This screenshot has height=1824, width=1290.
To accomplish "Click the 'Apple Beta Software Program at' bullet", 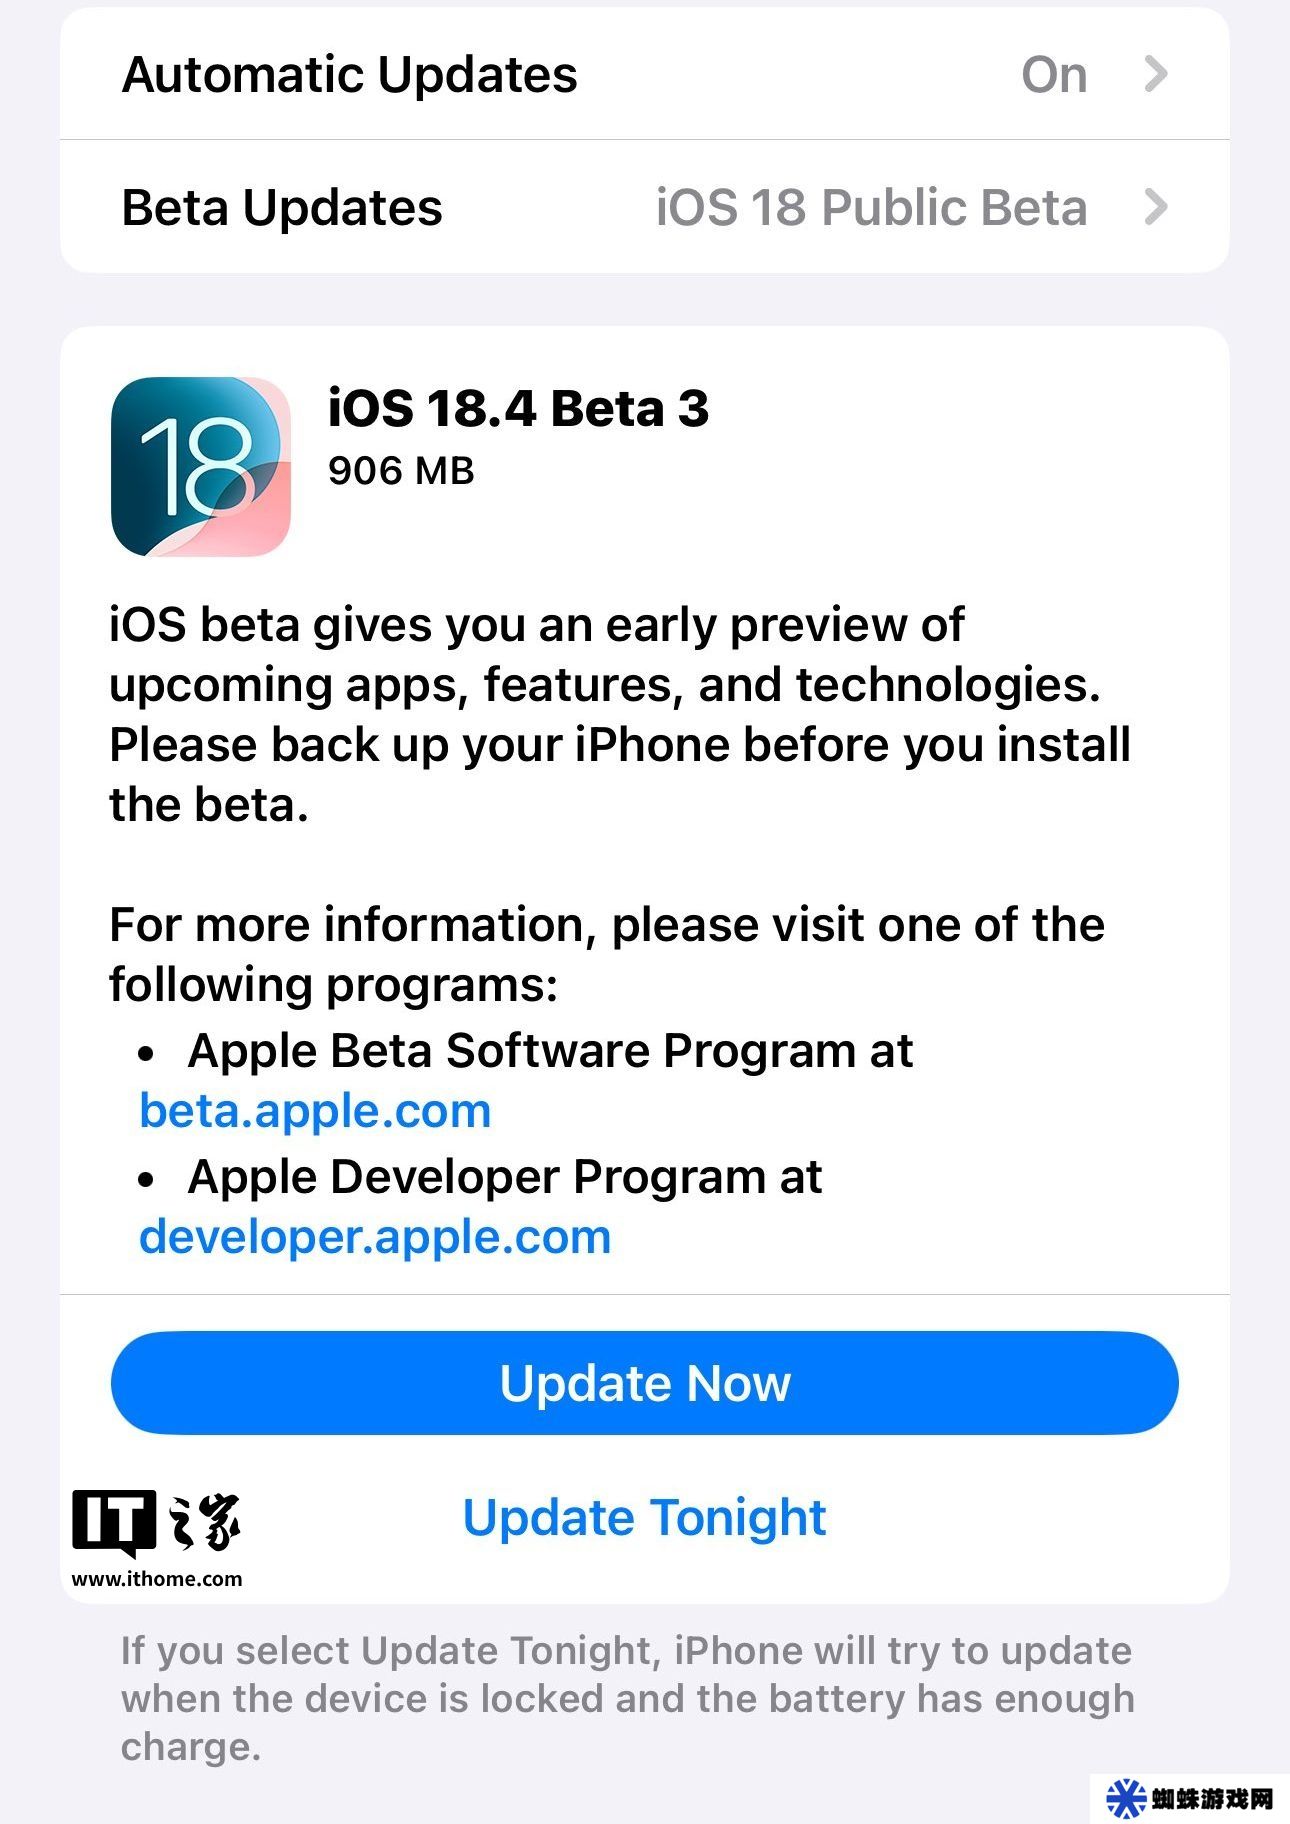I will (x=550, y=1051).
